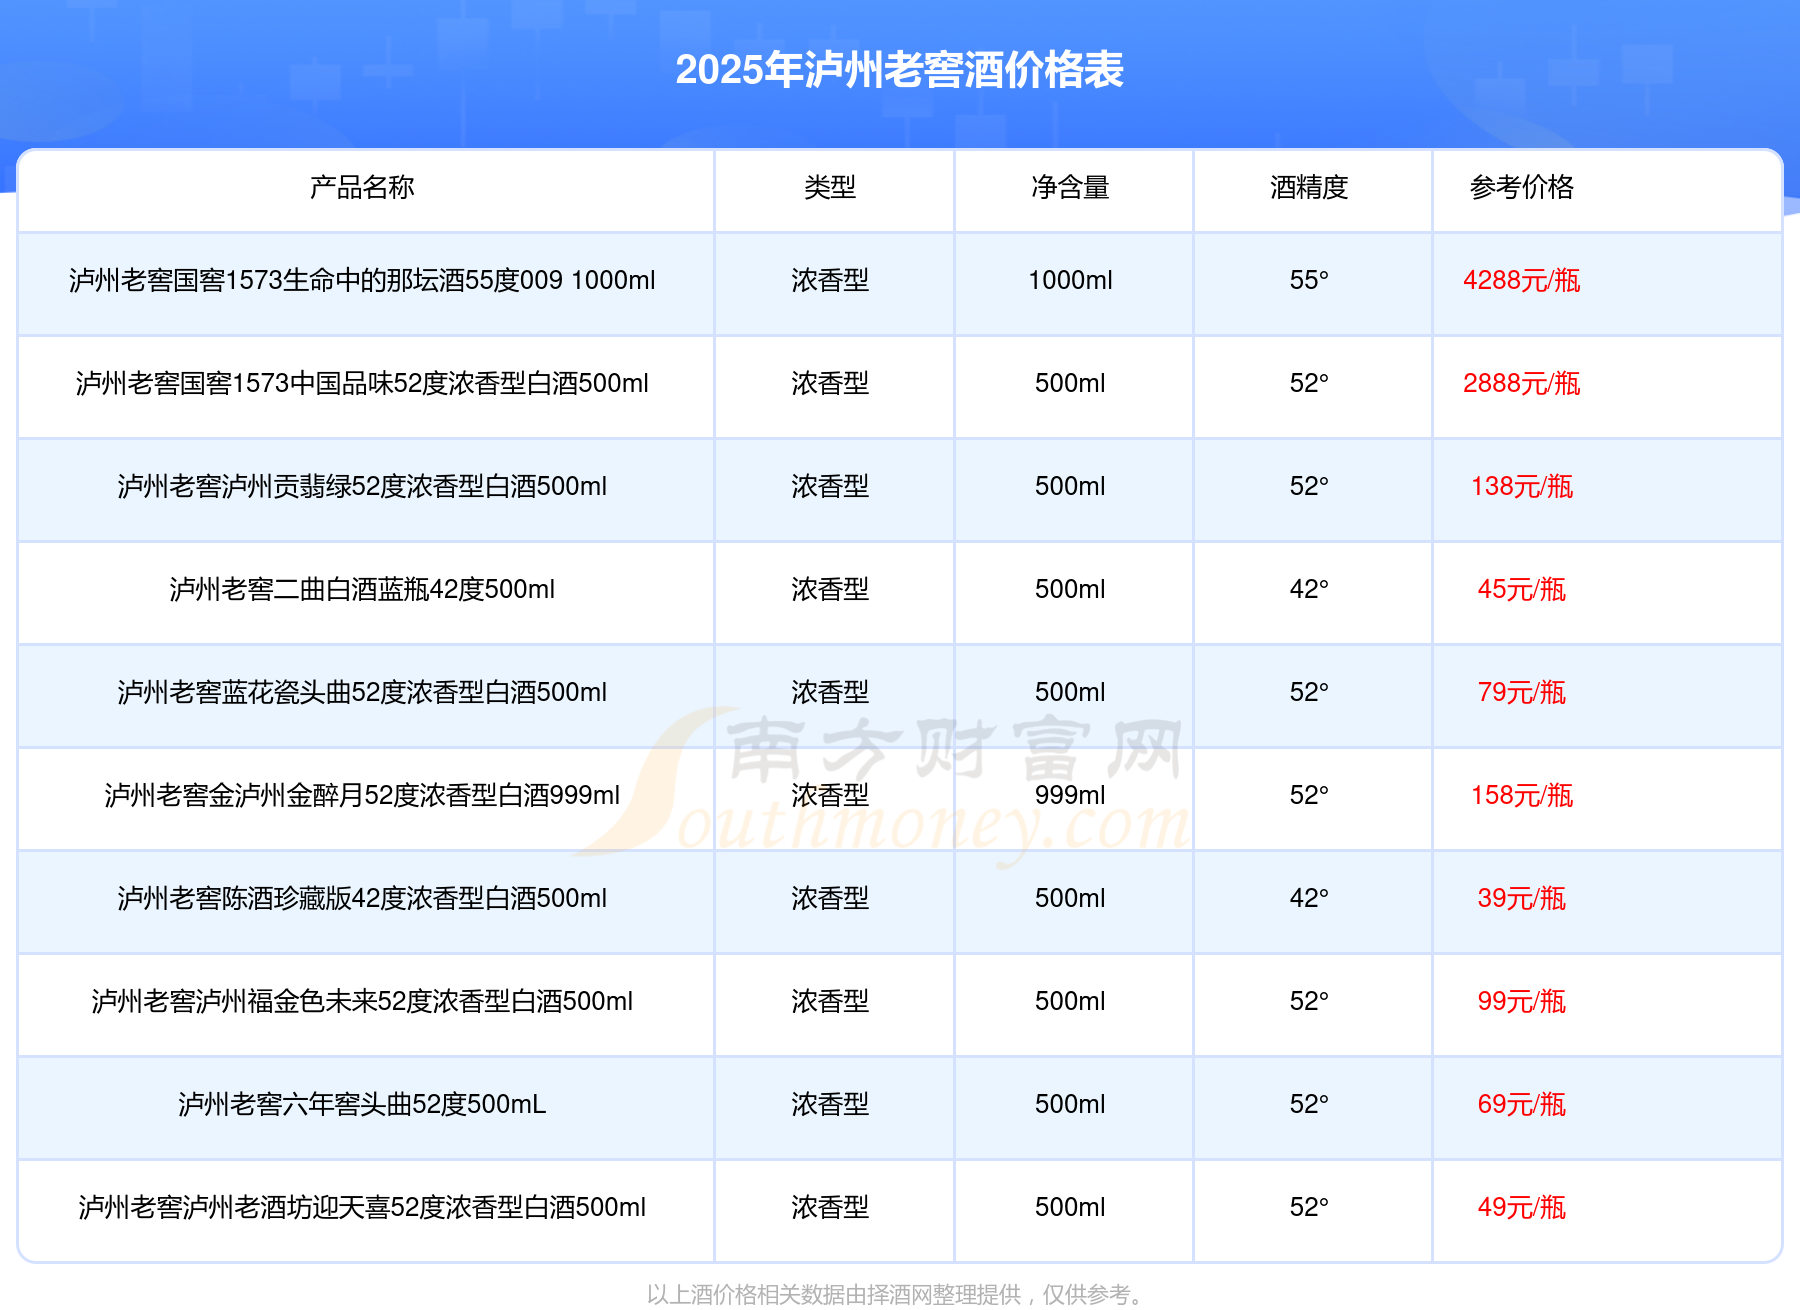
Task: Select 52° in the 蓝花瓷头曲 row
Action: (1309, 692)
